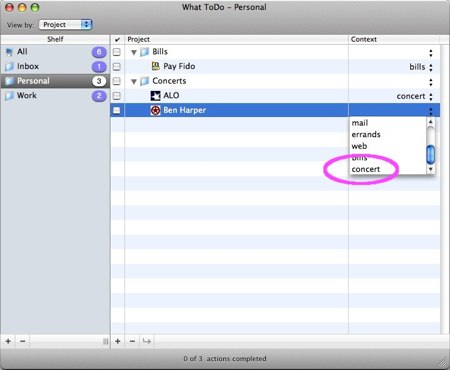Grab the shelf pane divider handle
Image resolution: width=450 pixels, height=370 pixels.
[x=105, y=341]
